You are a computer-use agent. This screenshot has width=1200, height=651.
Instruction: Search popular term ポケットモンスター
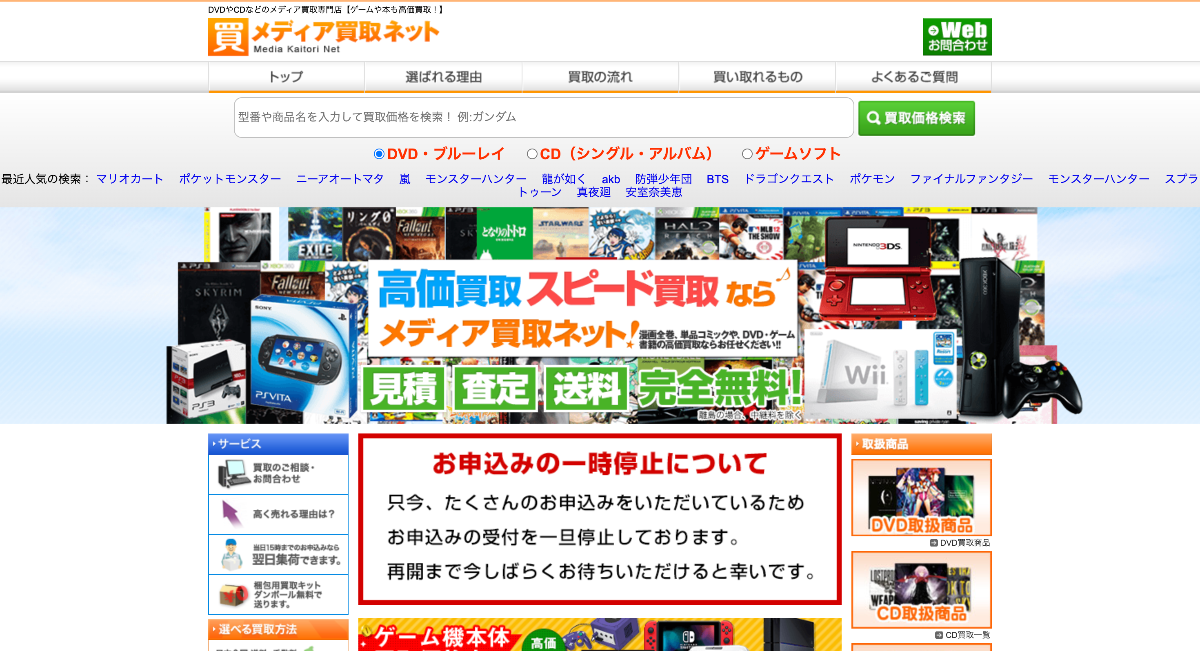230,179
